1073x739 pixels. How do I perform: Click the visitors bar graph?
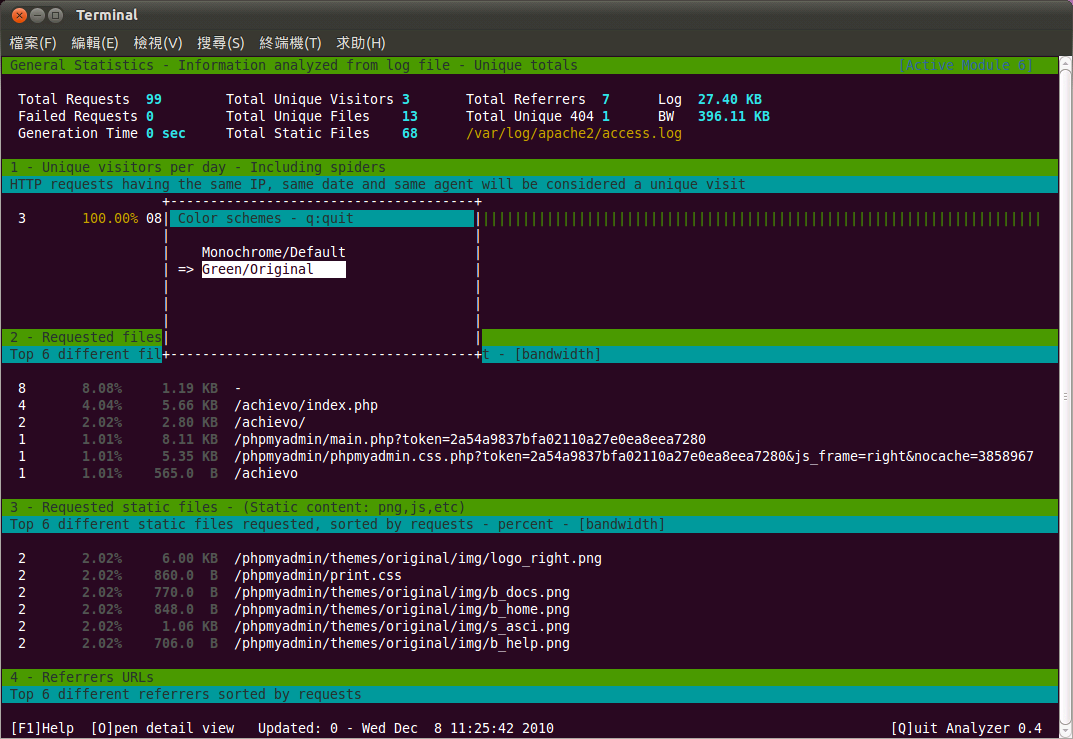pos(760,219)
